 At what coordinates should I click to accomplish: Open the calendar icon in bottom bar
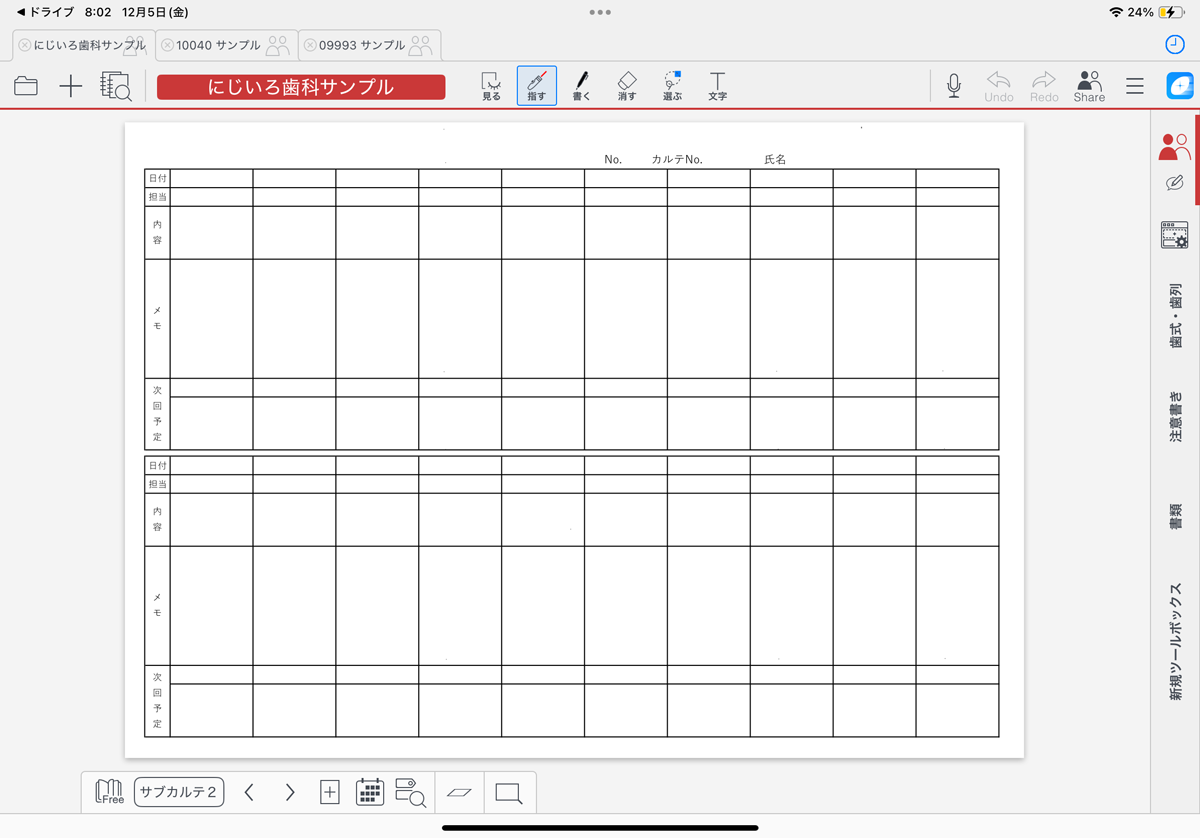pos(370,792)
